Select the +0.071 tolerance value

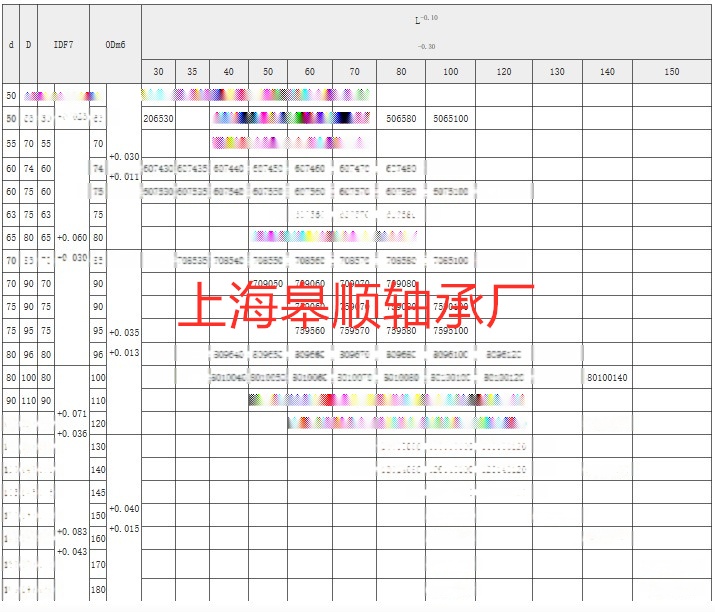(72, 414)
